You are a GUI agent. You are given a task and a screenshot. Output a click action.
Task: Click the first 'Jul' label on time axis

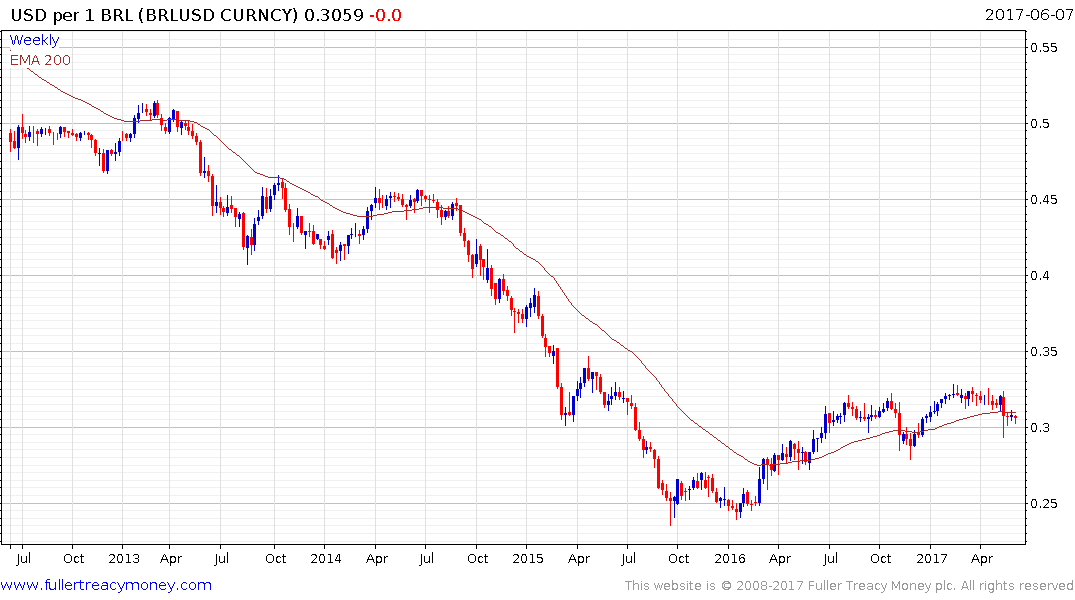tap(23, 558)
